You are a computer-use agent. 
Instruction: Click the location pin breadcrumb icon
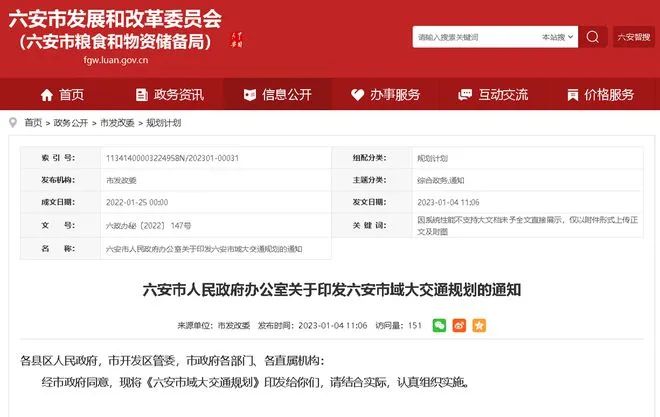[12, 122]
